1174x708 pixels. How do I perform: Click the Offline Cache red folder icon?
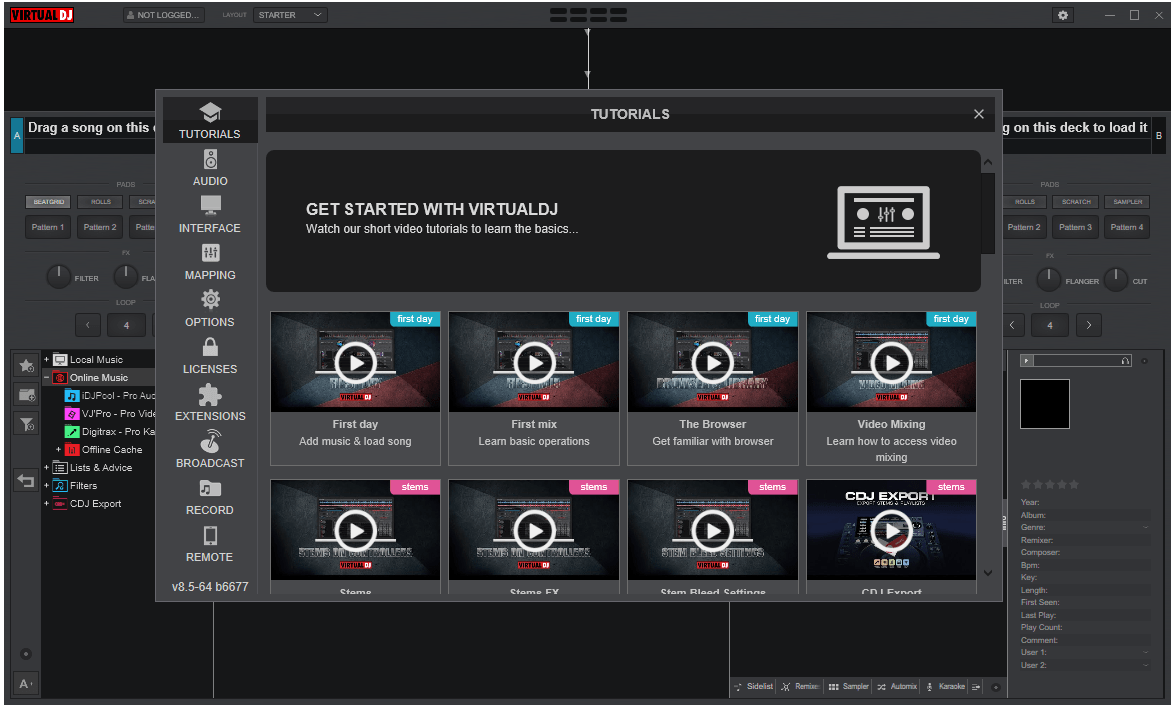72,450
